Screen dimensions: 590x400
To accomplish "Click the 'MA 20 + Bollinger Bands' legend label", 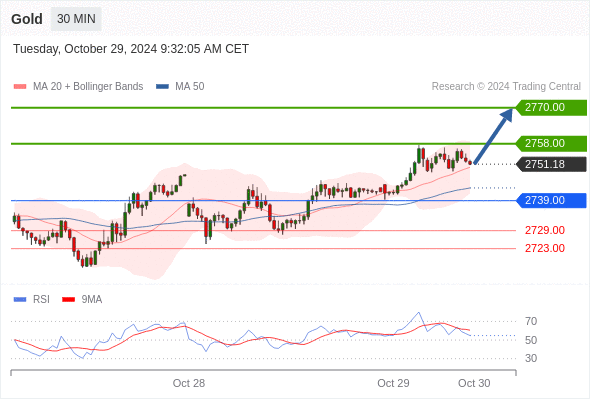I will (x=88, y=87).
